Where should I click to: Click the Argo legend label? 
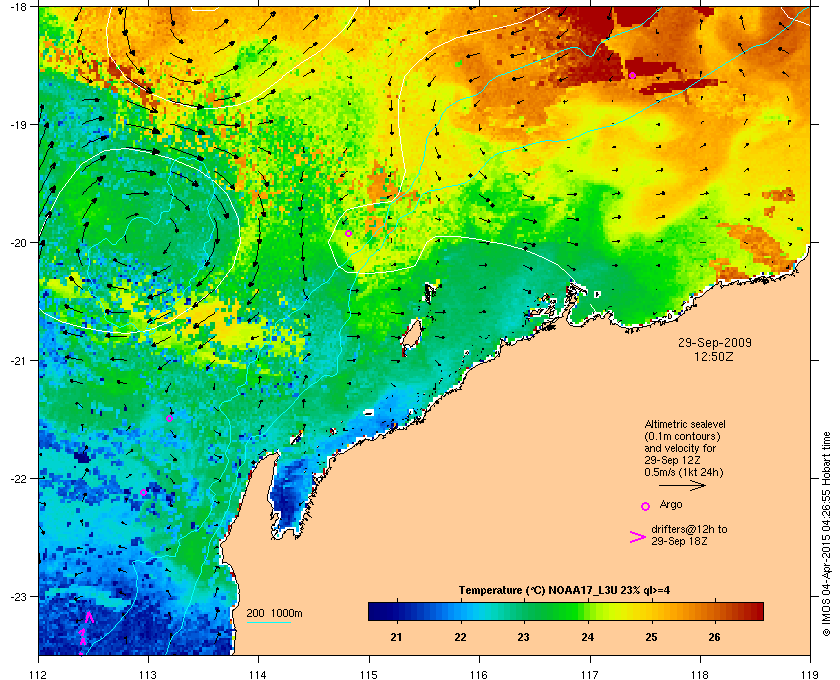671,504
